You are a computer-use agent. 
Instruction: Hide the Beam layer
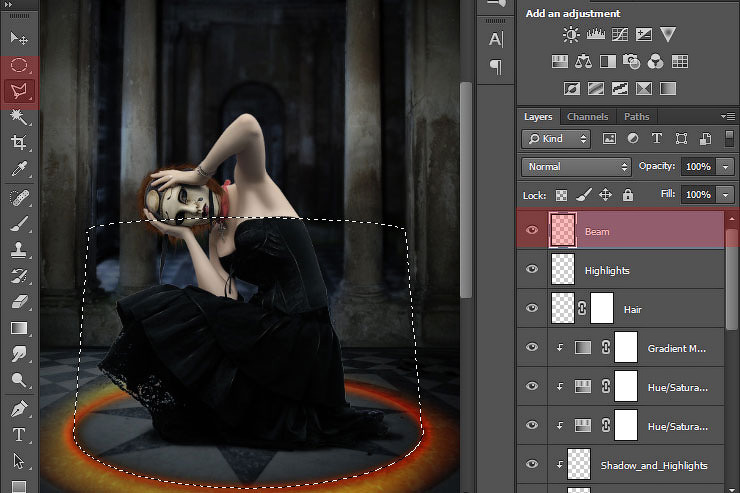tap(532, 231)
